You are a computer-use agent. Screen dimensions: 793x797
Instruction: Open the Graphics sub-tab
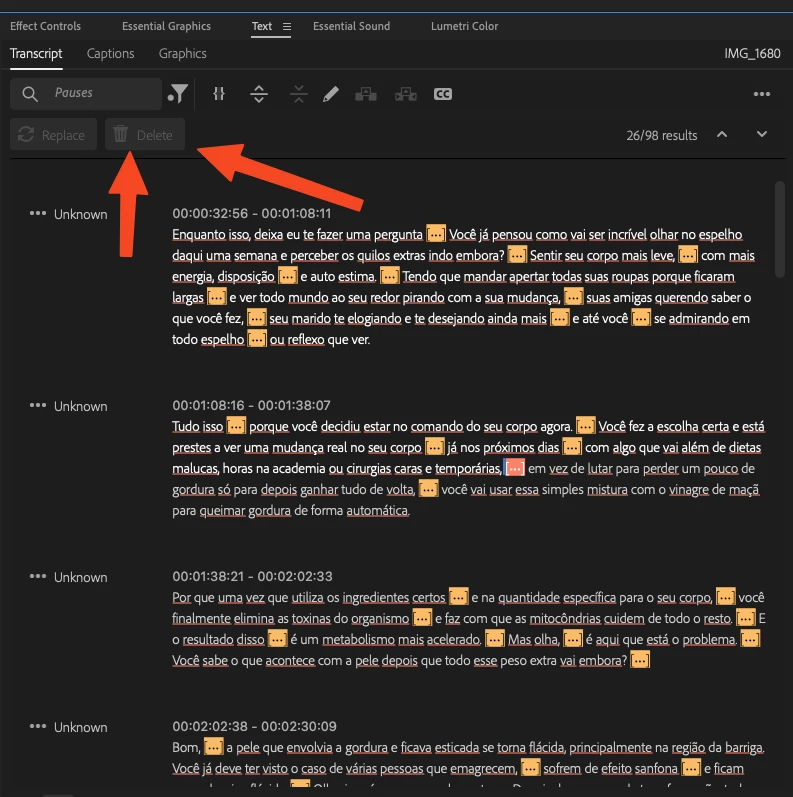tap(182, 54)
